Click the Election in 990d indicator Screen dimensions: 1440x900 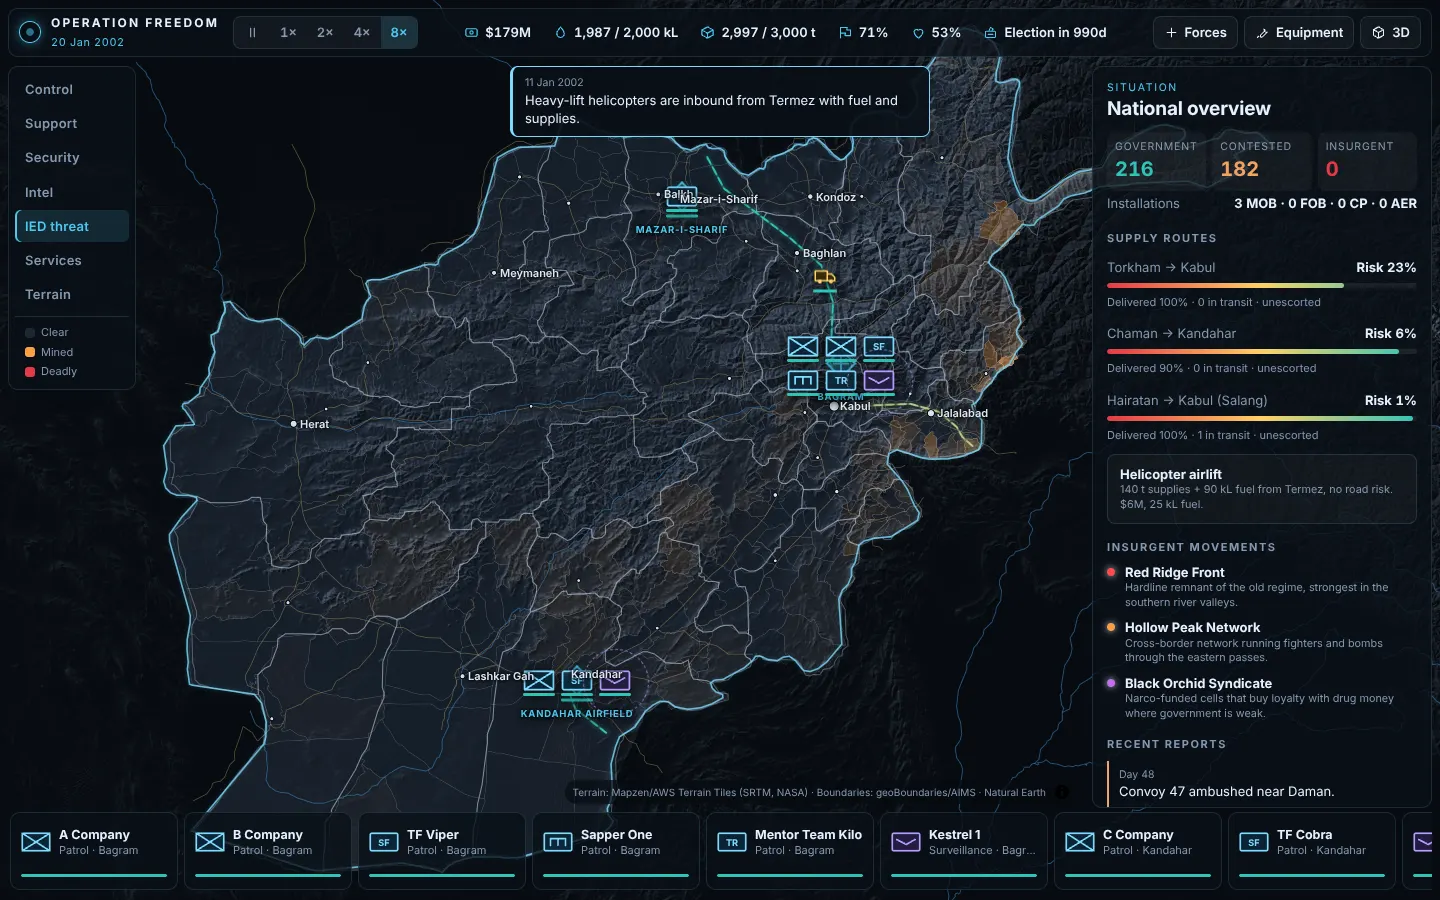(x=1045, y=32)
